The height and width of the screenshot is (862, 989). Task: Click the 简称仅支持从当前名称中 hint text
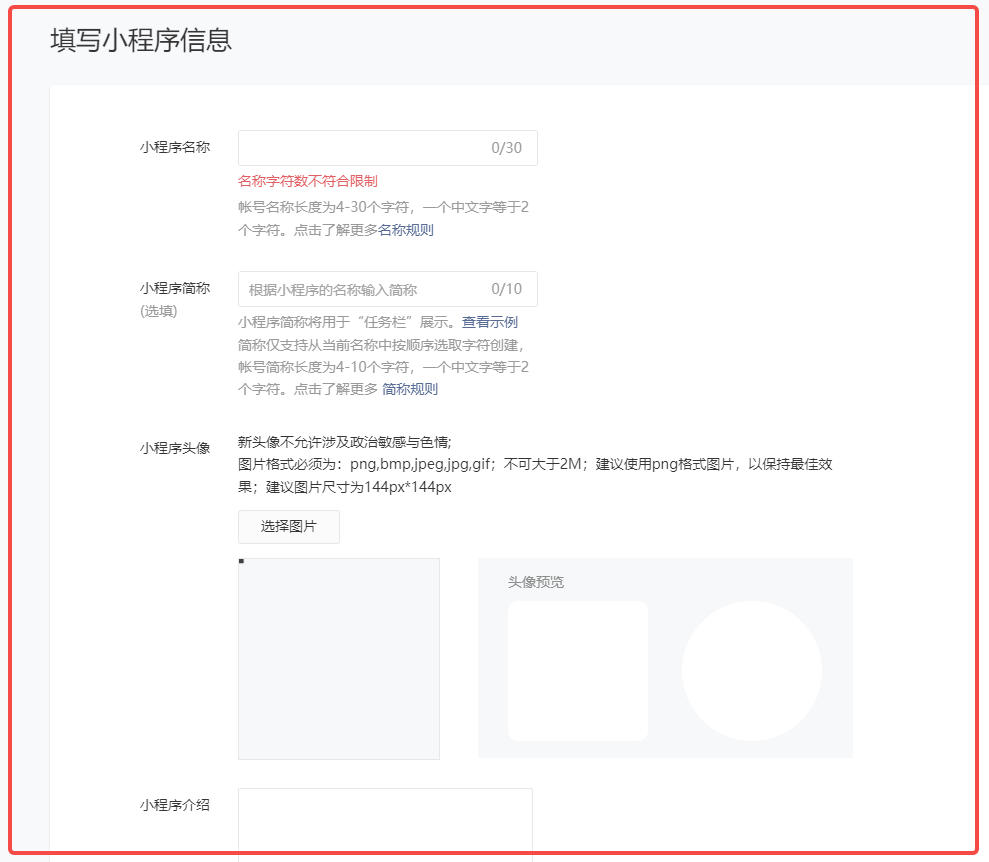click(381, 345)
